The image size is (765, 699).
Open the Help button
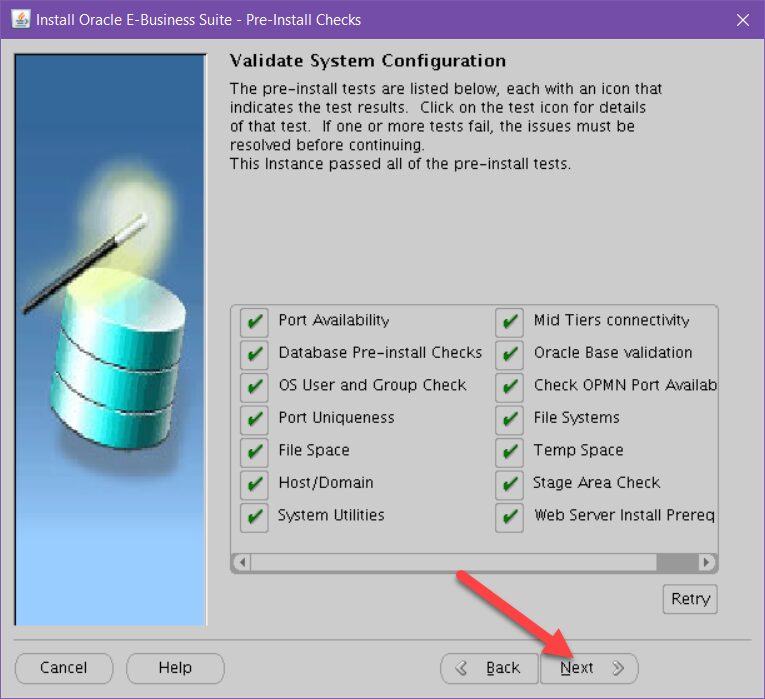pos(175,668)
